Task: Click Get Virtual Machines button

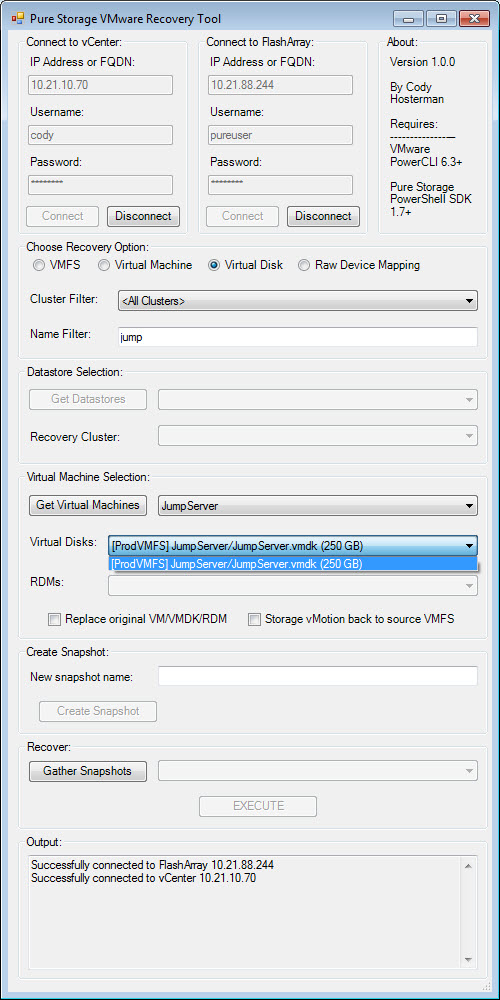Action: pos(88,504)
